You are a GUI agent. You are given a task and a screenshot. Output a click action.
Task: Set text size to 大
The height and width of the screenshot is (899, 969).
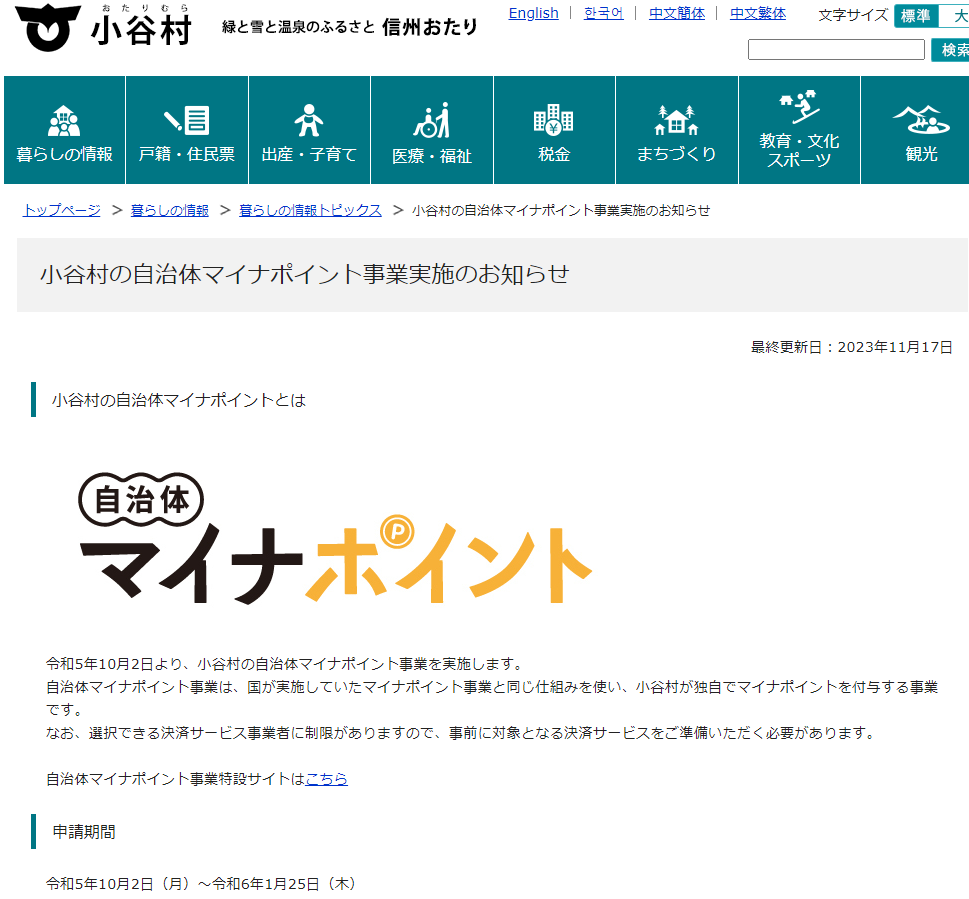click(954, 15)
